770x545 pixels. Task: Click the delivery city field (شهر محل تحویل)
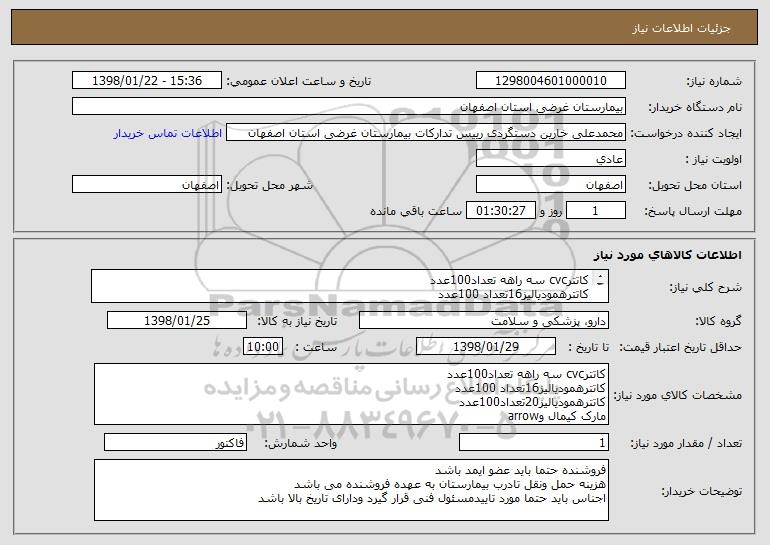(147, 185)
